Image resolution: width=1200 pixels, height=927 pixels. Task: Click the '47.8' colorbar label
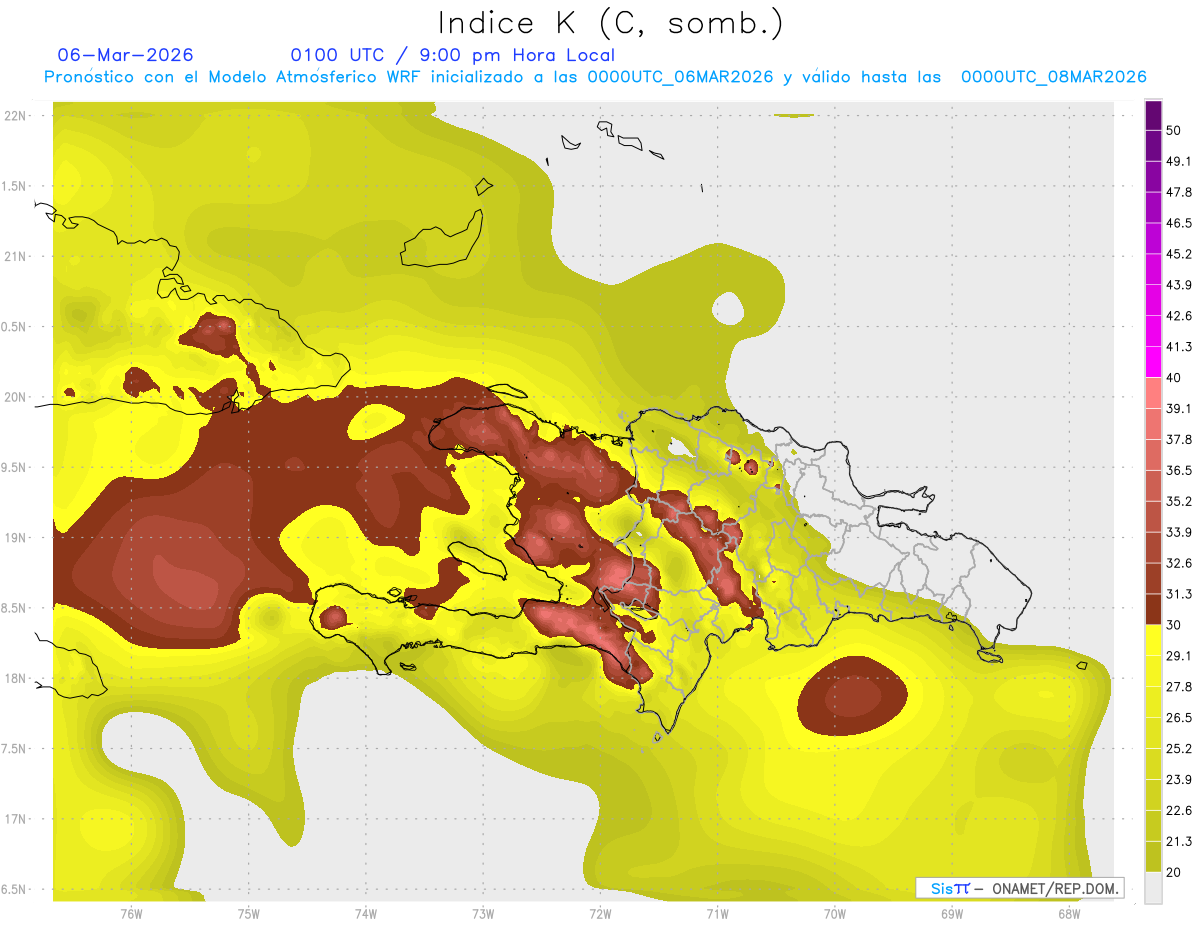pyautogui.click(x=1179, y=192)
